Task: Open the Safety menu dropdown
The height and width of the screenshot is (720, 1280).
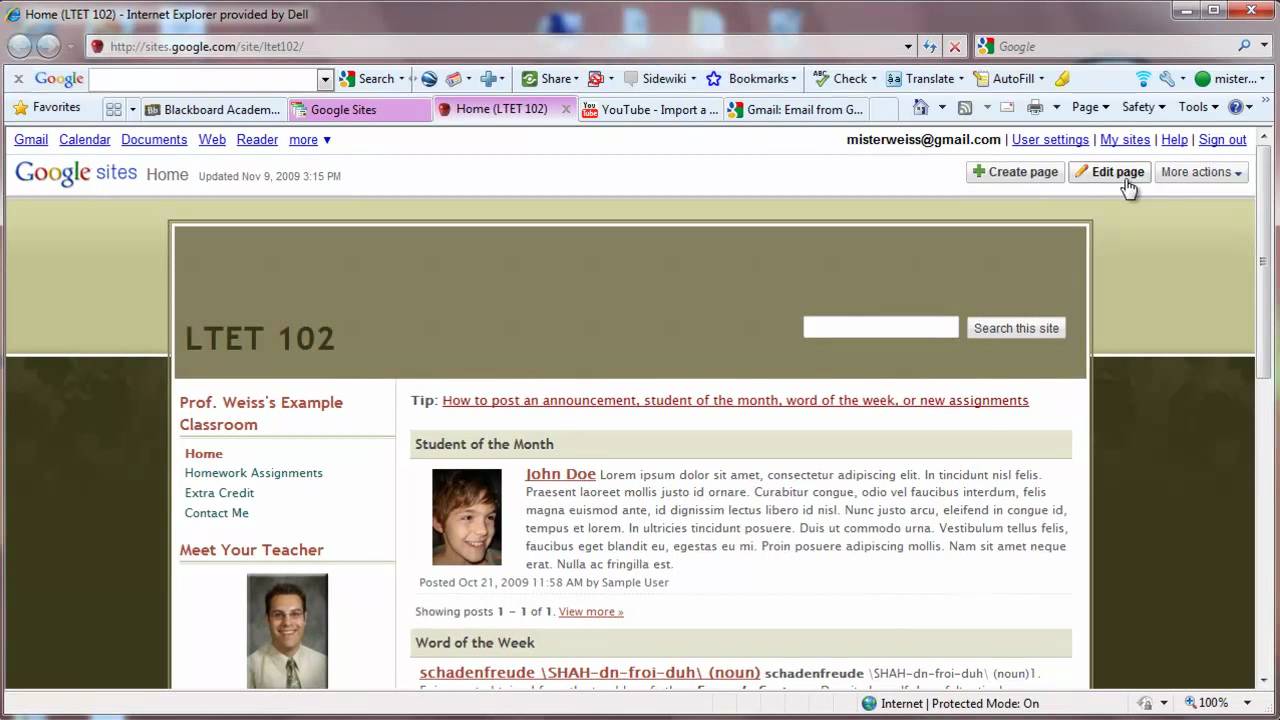Action: point(1143,107)
